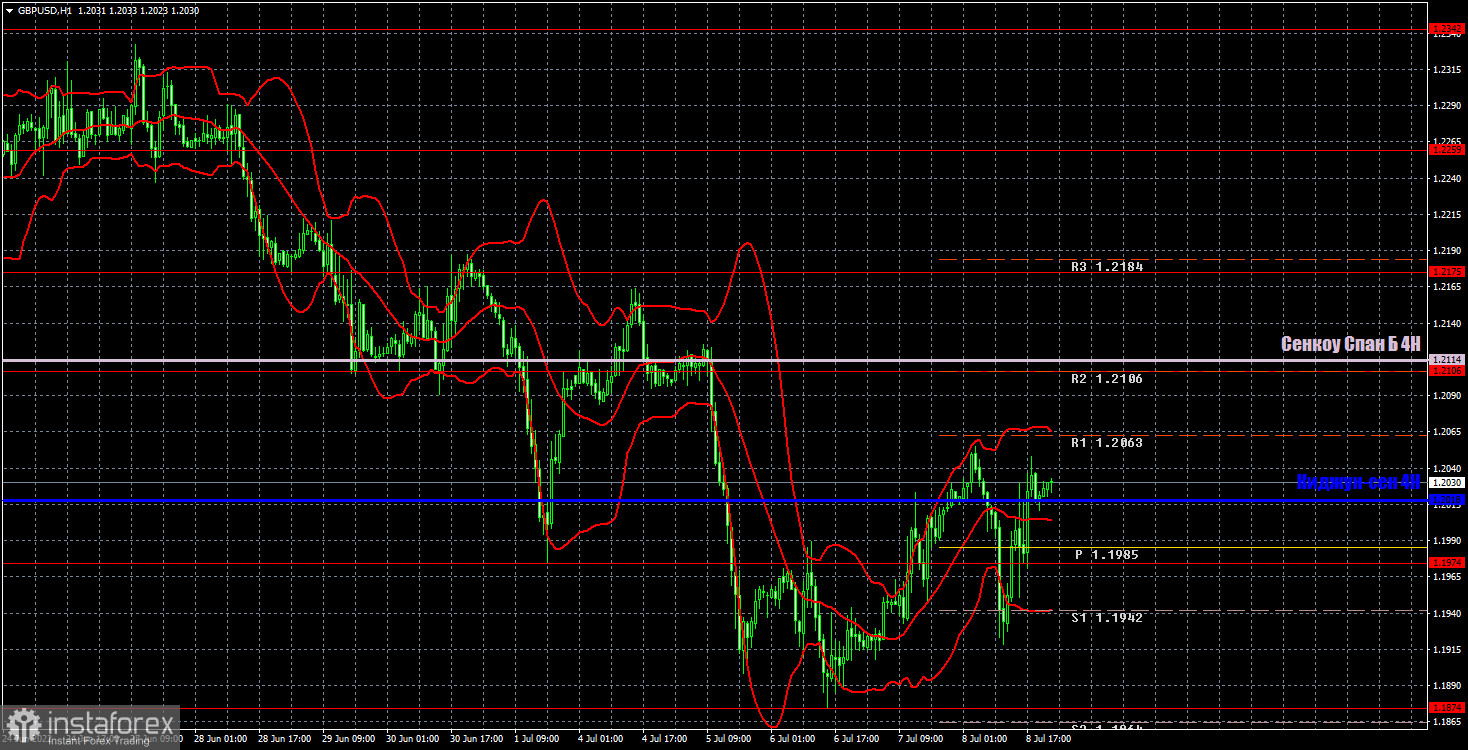Screen dimensions: 1468x750
Task: Click the 1.1965 price axis label
Action: click(x=1447, y=577)
